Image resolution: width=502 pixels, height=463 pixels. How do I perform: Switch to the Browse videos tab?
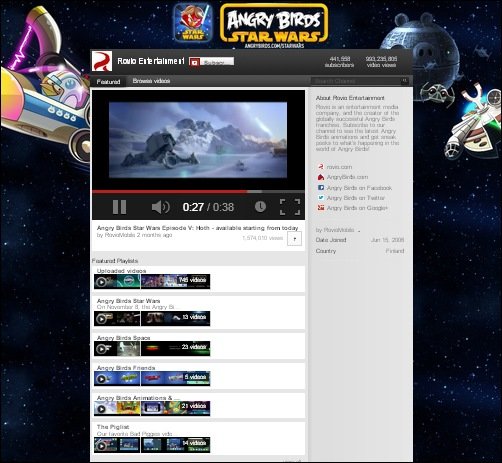151,81
